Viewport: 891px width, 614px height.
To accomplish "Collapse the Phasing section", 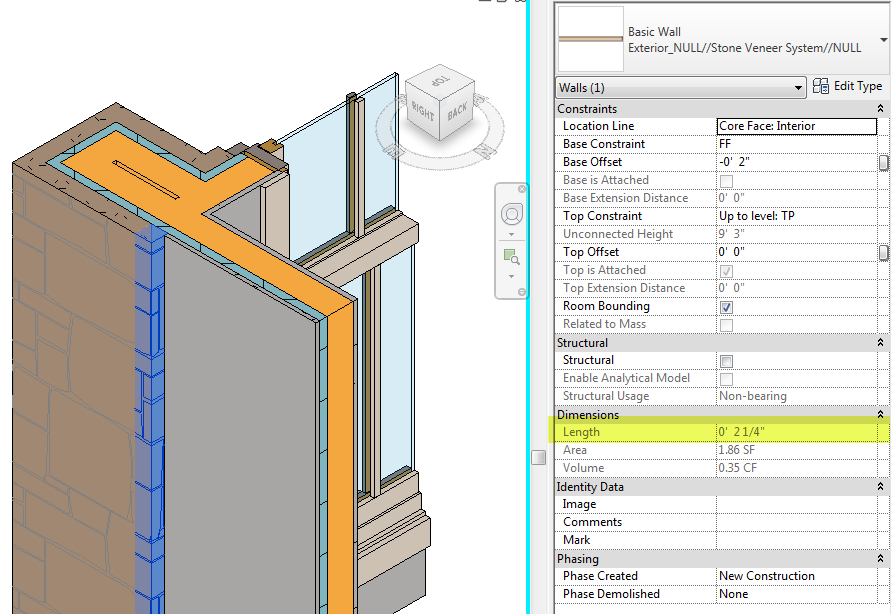I will tap(878, 558).
